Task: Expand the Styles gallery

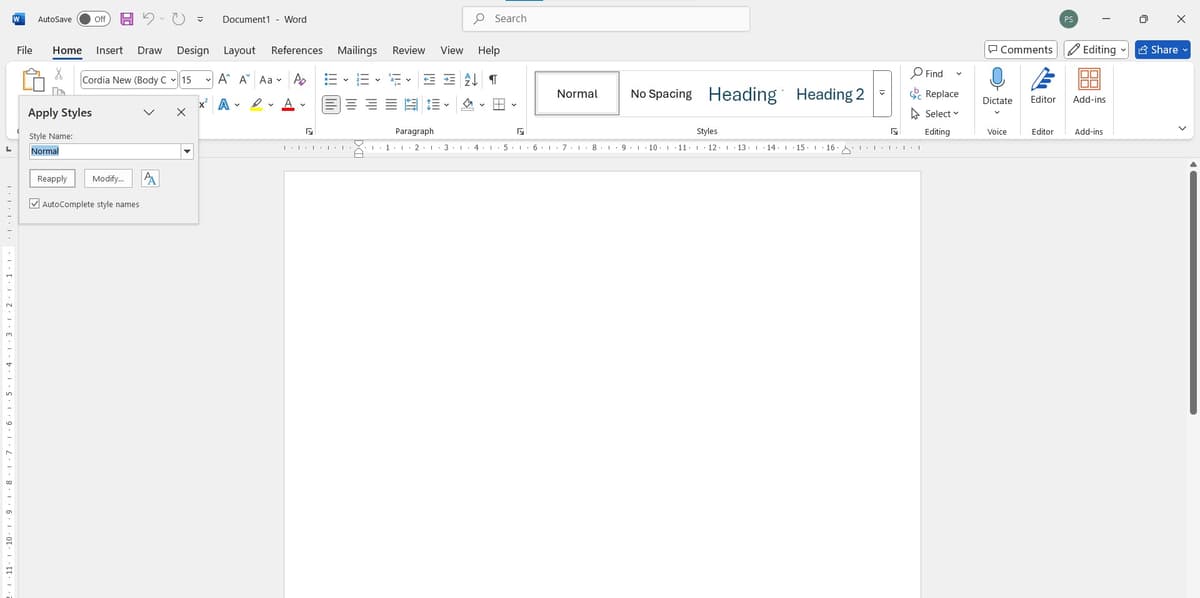Action: tap(882, 94)
